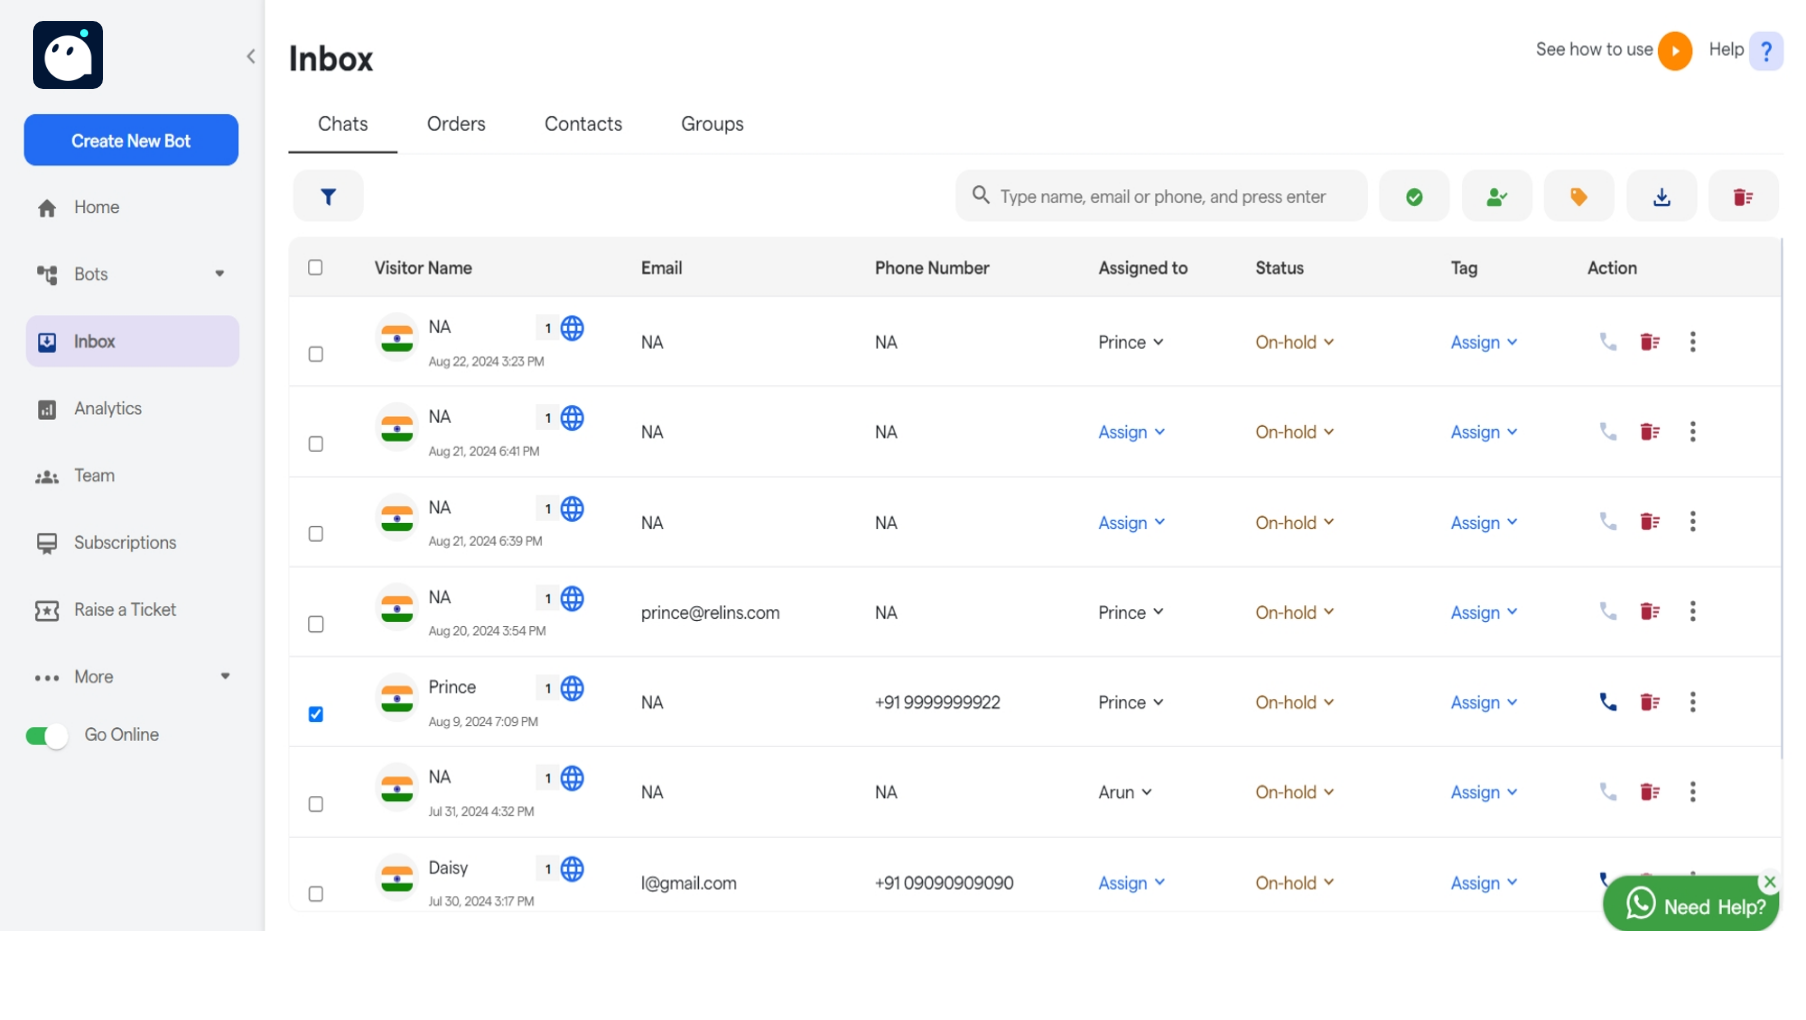Image resolution: width=1806 pixels, height=1020 pixels.
Task: Open more options for Prince Aug 9 row
Action: coord(1693,702)
